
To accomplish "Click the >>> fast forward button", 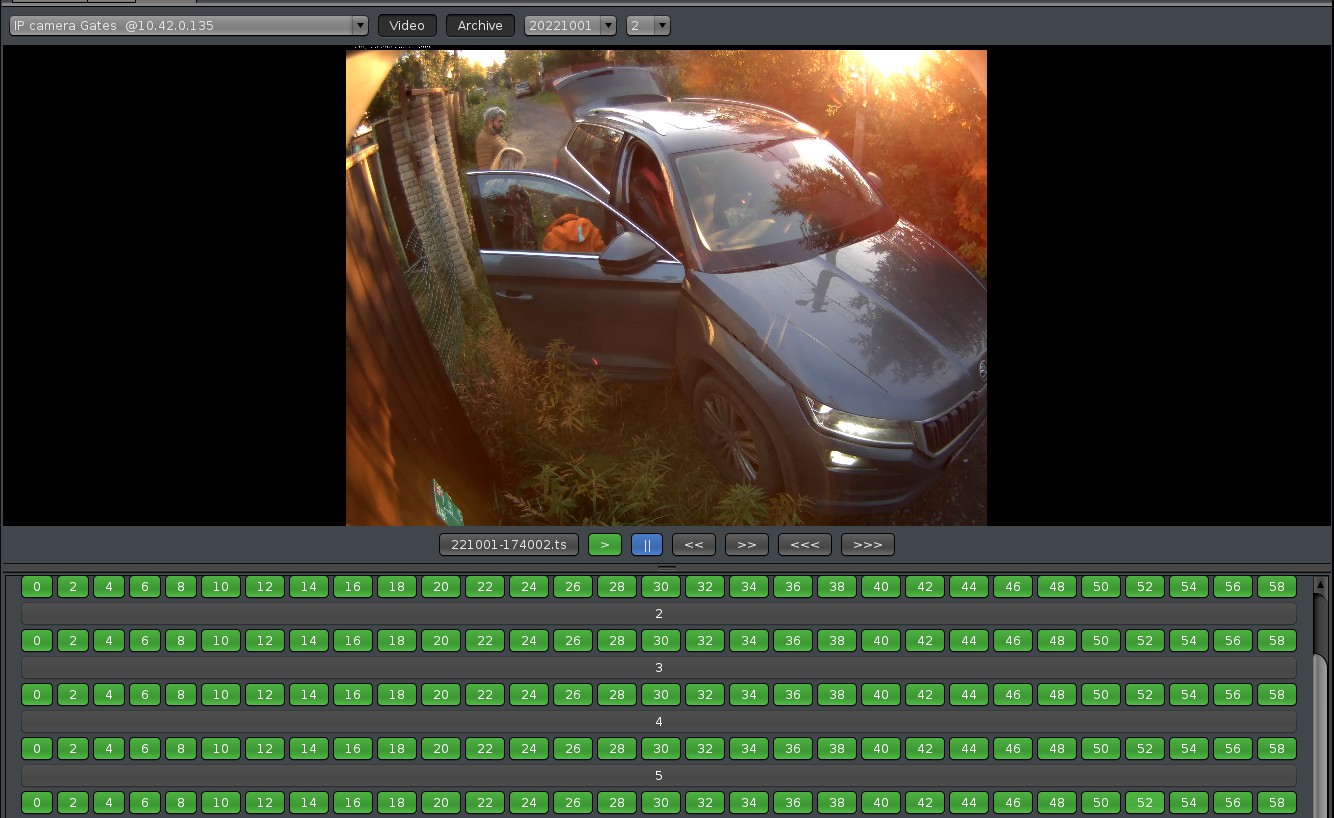I will pos(867,545).
